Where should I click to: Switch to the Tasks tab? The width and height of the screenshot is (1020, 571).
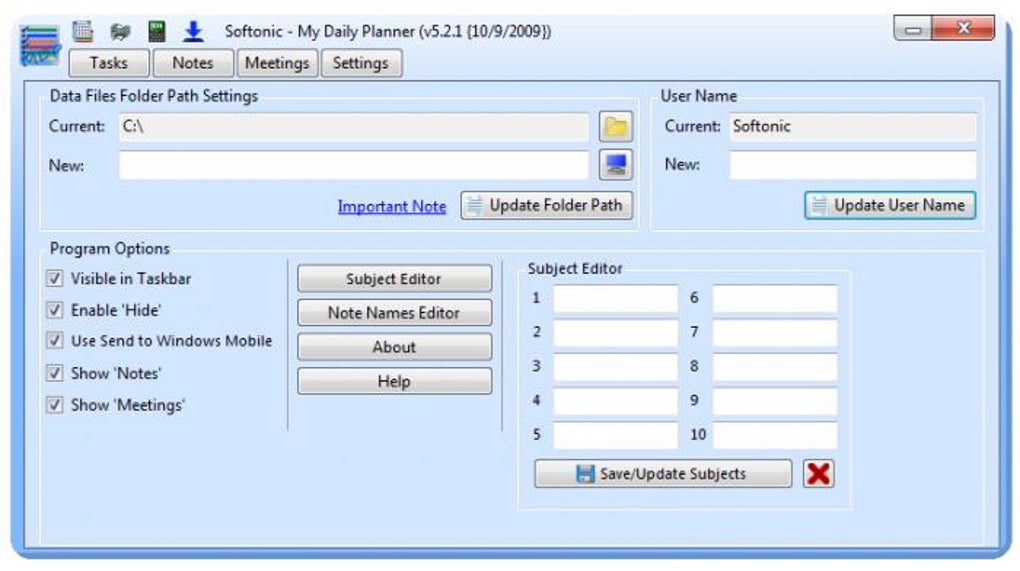tap(109, 63)
